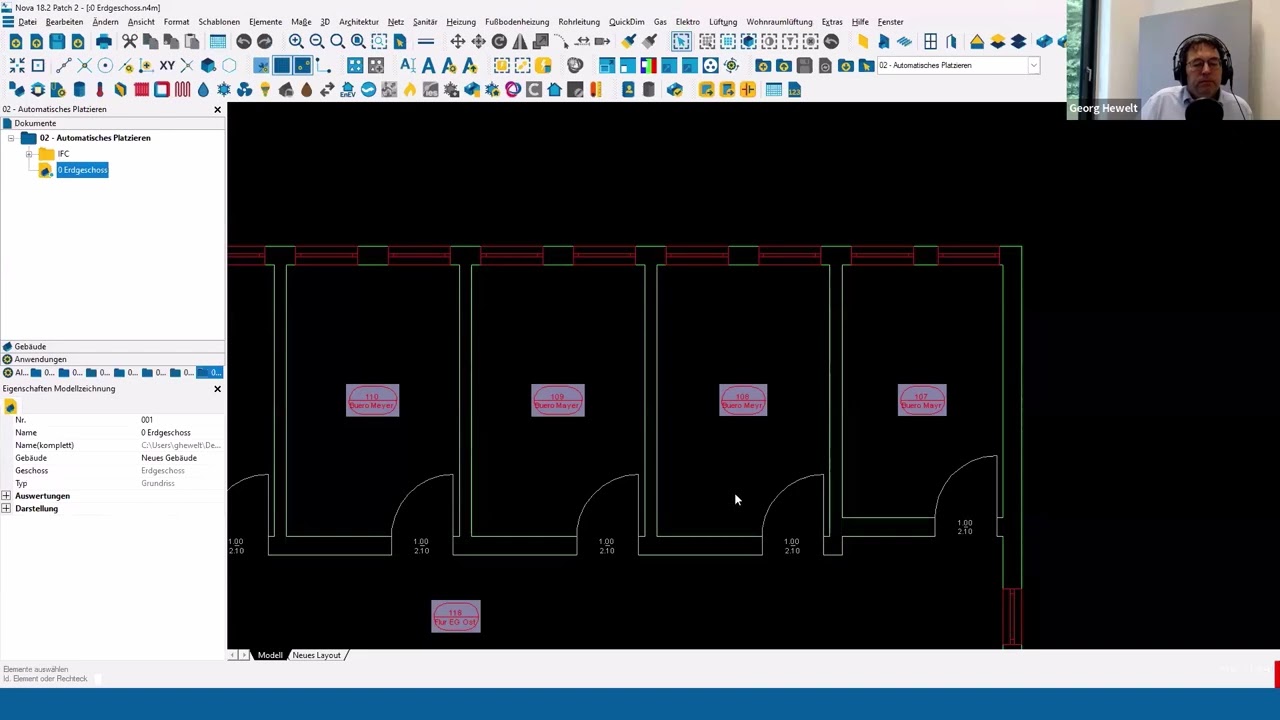The height and width of the screenshot is (720, 1280).
Task: Click the XY coordinates icon
Action: point(167,65)
